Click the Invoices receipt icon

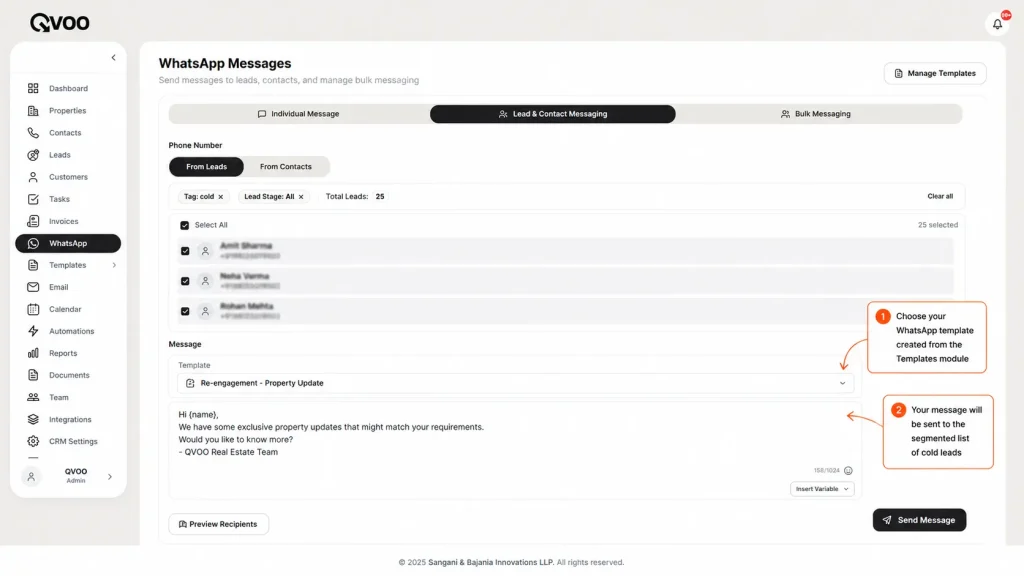33,221
